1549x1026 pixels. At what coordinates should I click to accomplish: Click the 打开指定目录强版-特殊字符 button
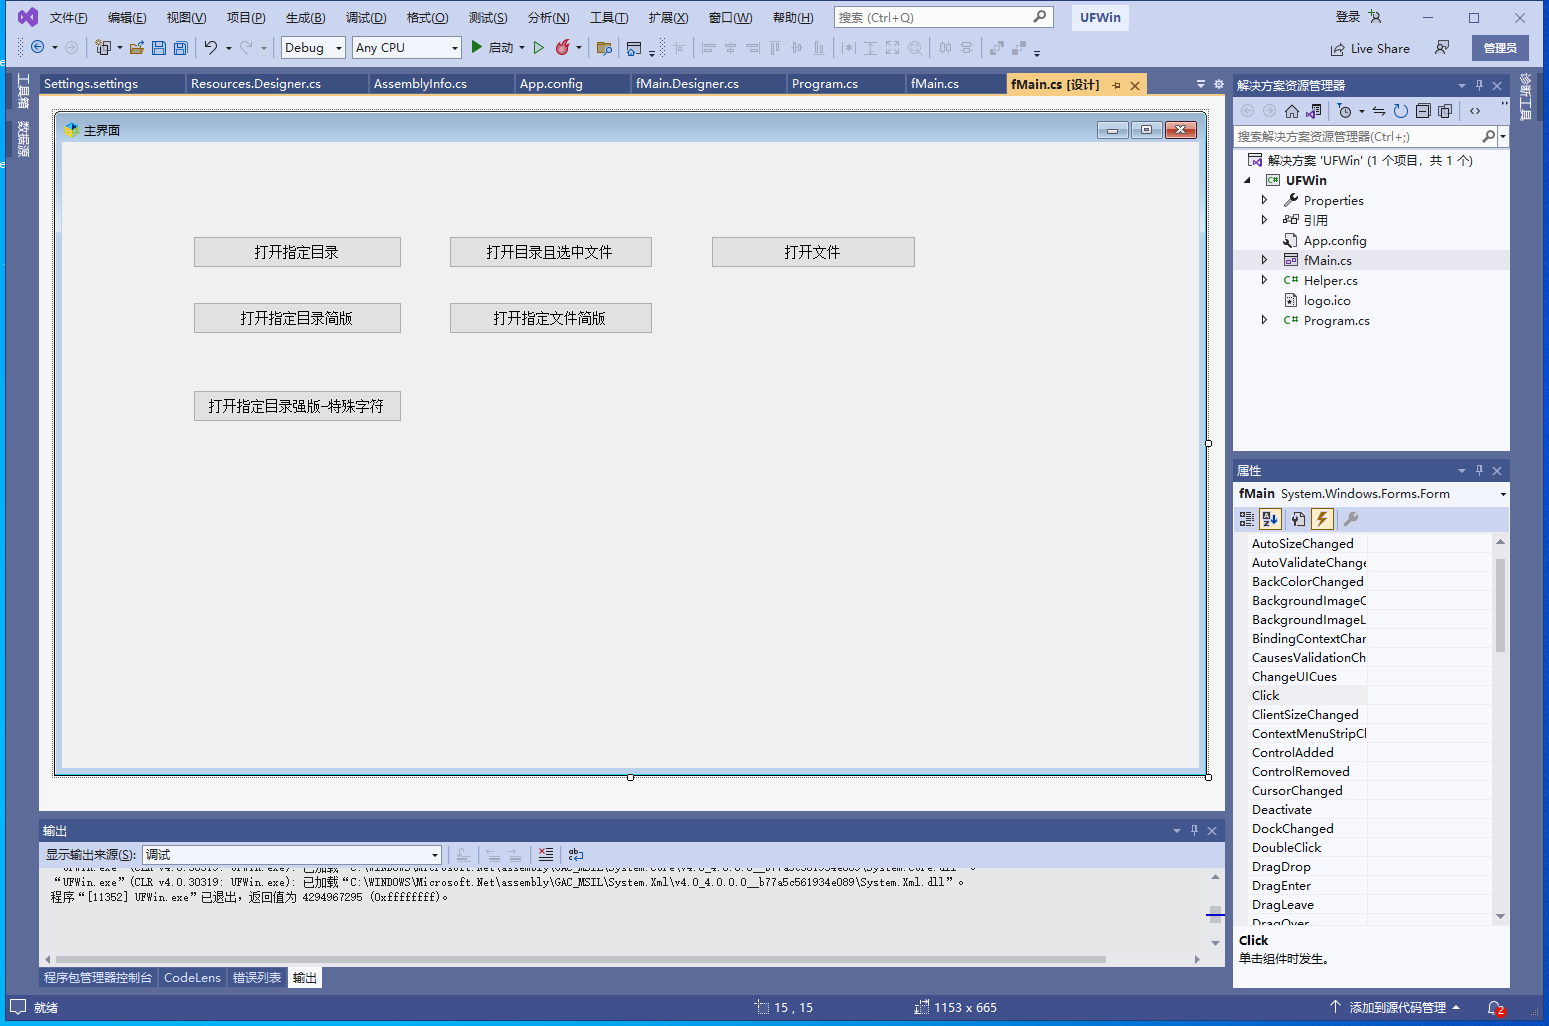297,406
